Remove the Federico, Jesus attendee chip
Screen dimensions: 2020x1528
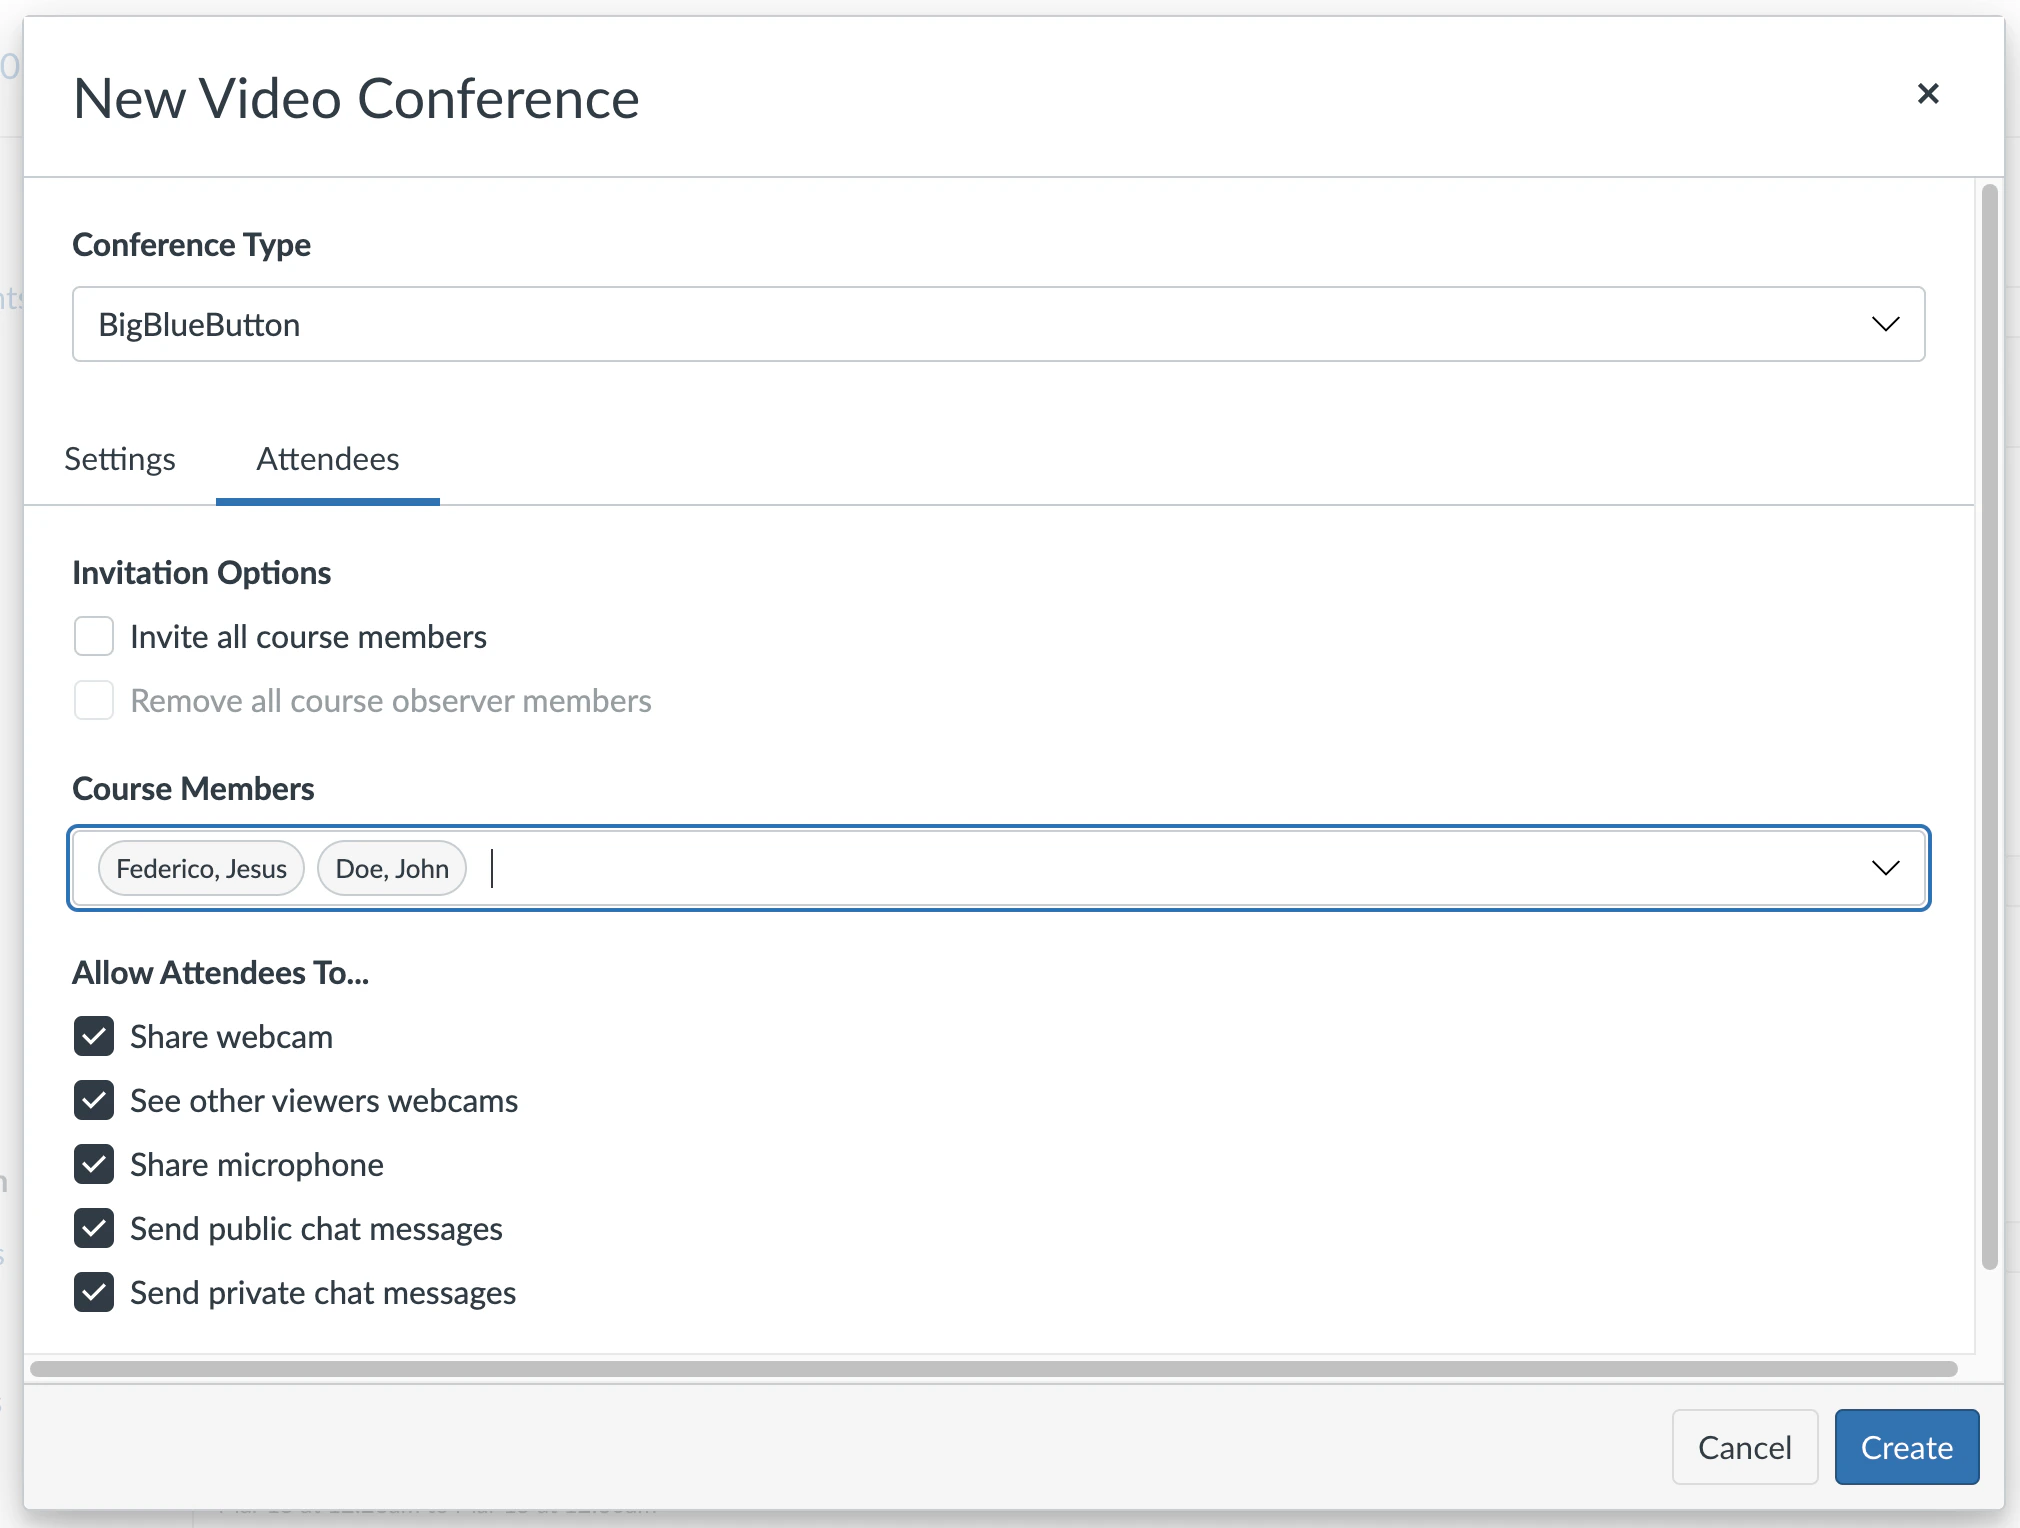[x=200, y=868]
